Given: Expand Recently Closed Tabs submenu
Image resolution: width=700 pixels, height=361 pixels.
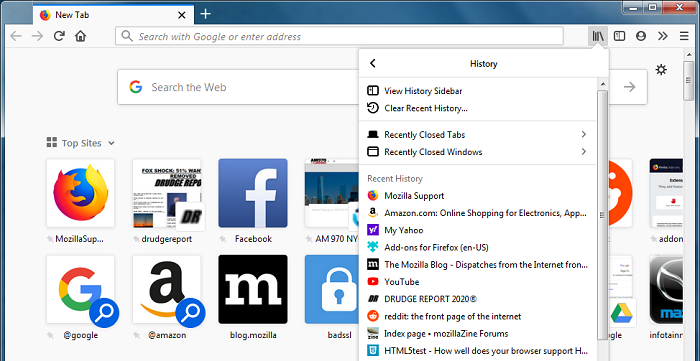Looking at the screenshot, I should [x=477, y=134].
